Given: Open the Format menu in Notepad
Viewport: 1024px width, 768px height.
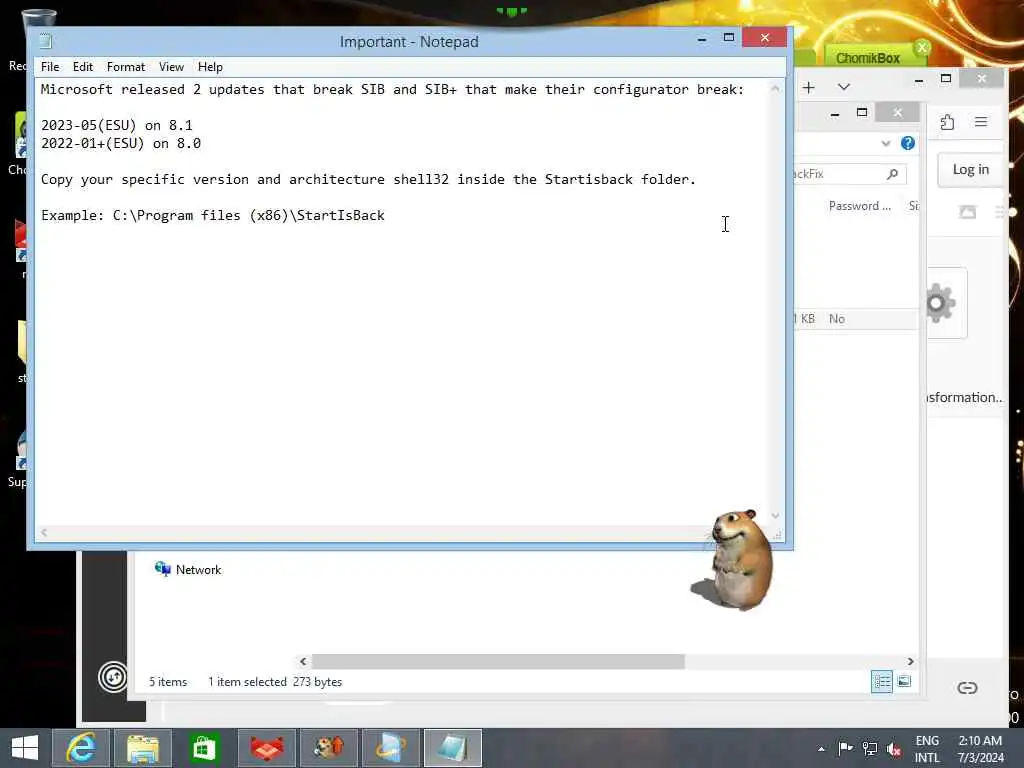Looking at the screenshot, I should pyautogui.click(x=125, y=67).
